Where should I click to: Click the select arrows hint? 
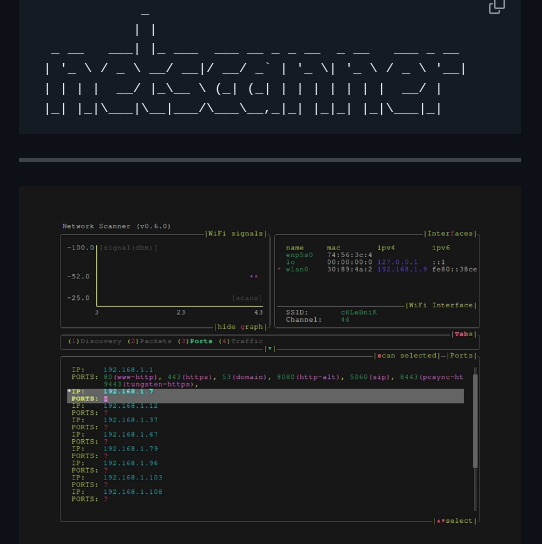(455, 521)
